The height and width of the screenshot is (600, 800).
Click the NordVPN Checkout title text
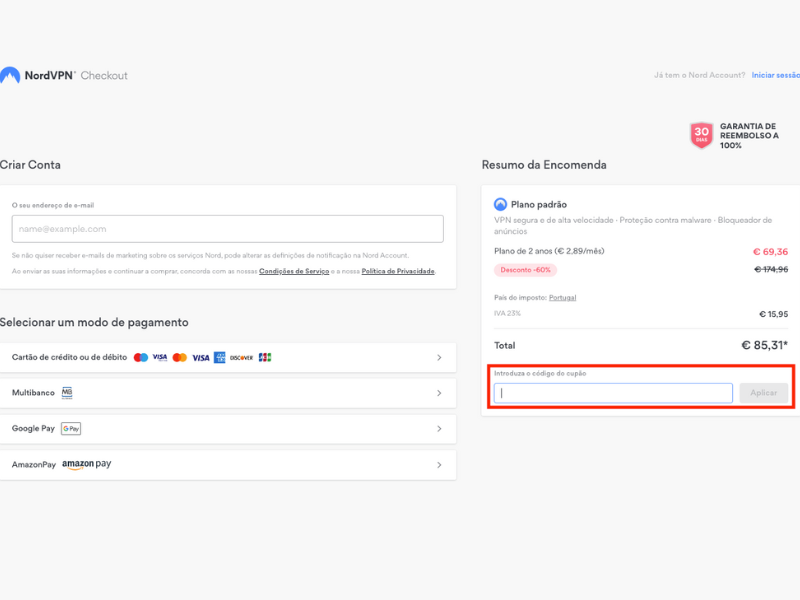click(x=76, y=76)
